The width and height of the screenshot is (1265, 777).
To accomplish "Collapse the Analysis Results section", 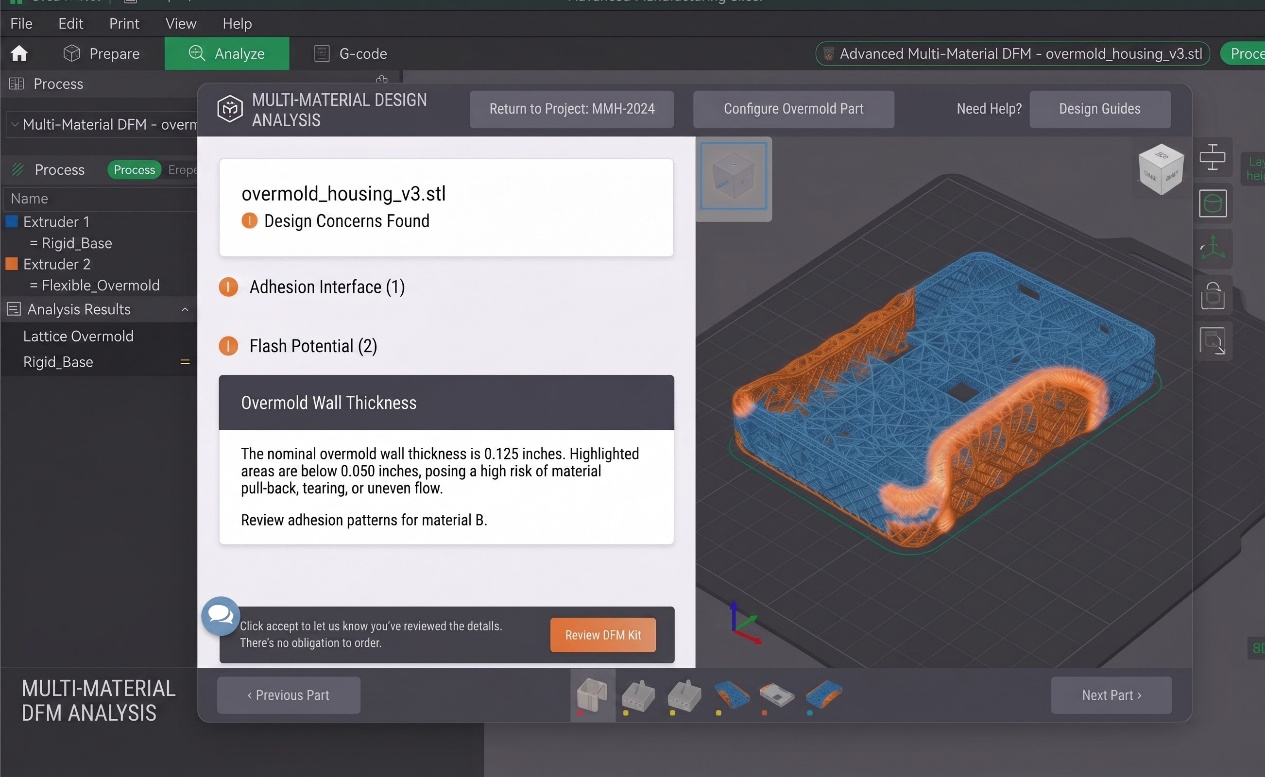I will point(185,310).
